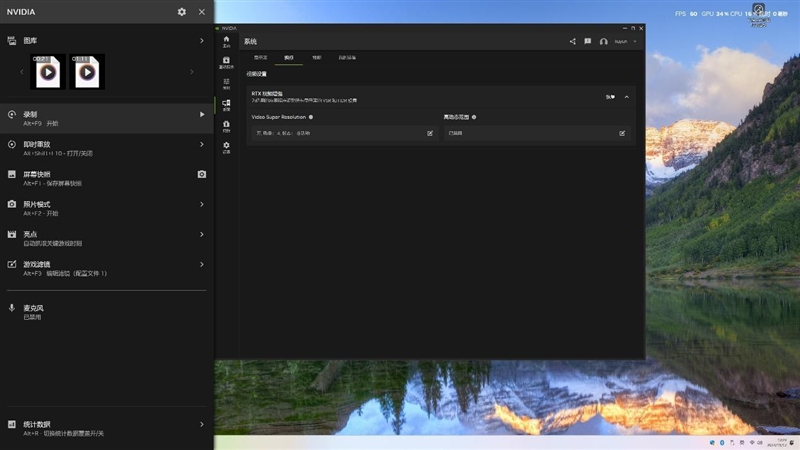Click the feedback message icon
800x450 pixels.
click(x=588, y=42)
